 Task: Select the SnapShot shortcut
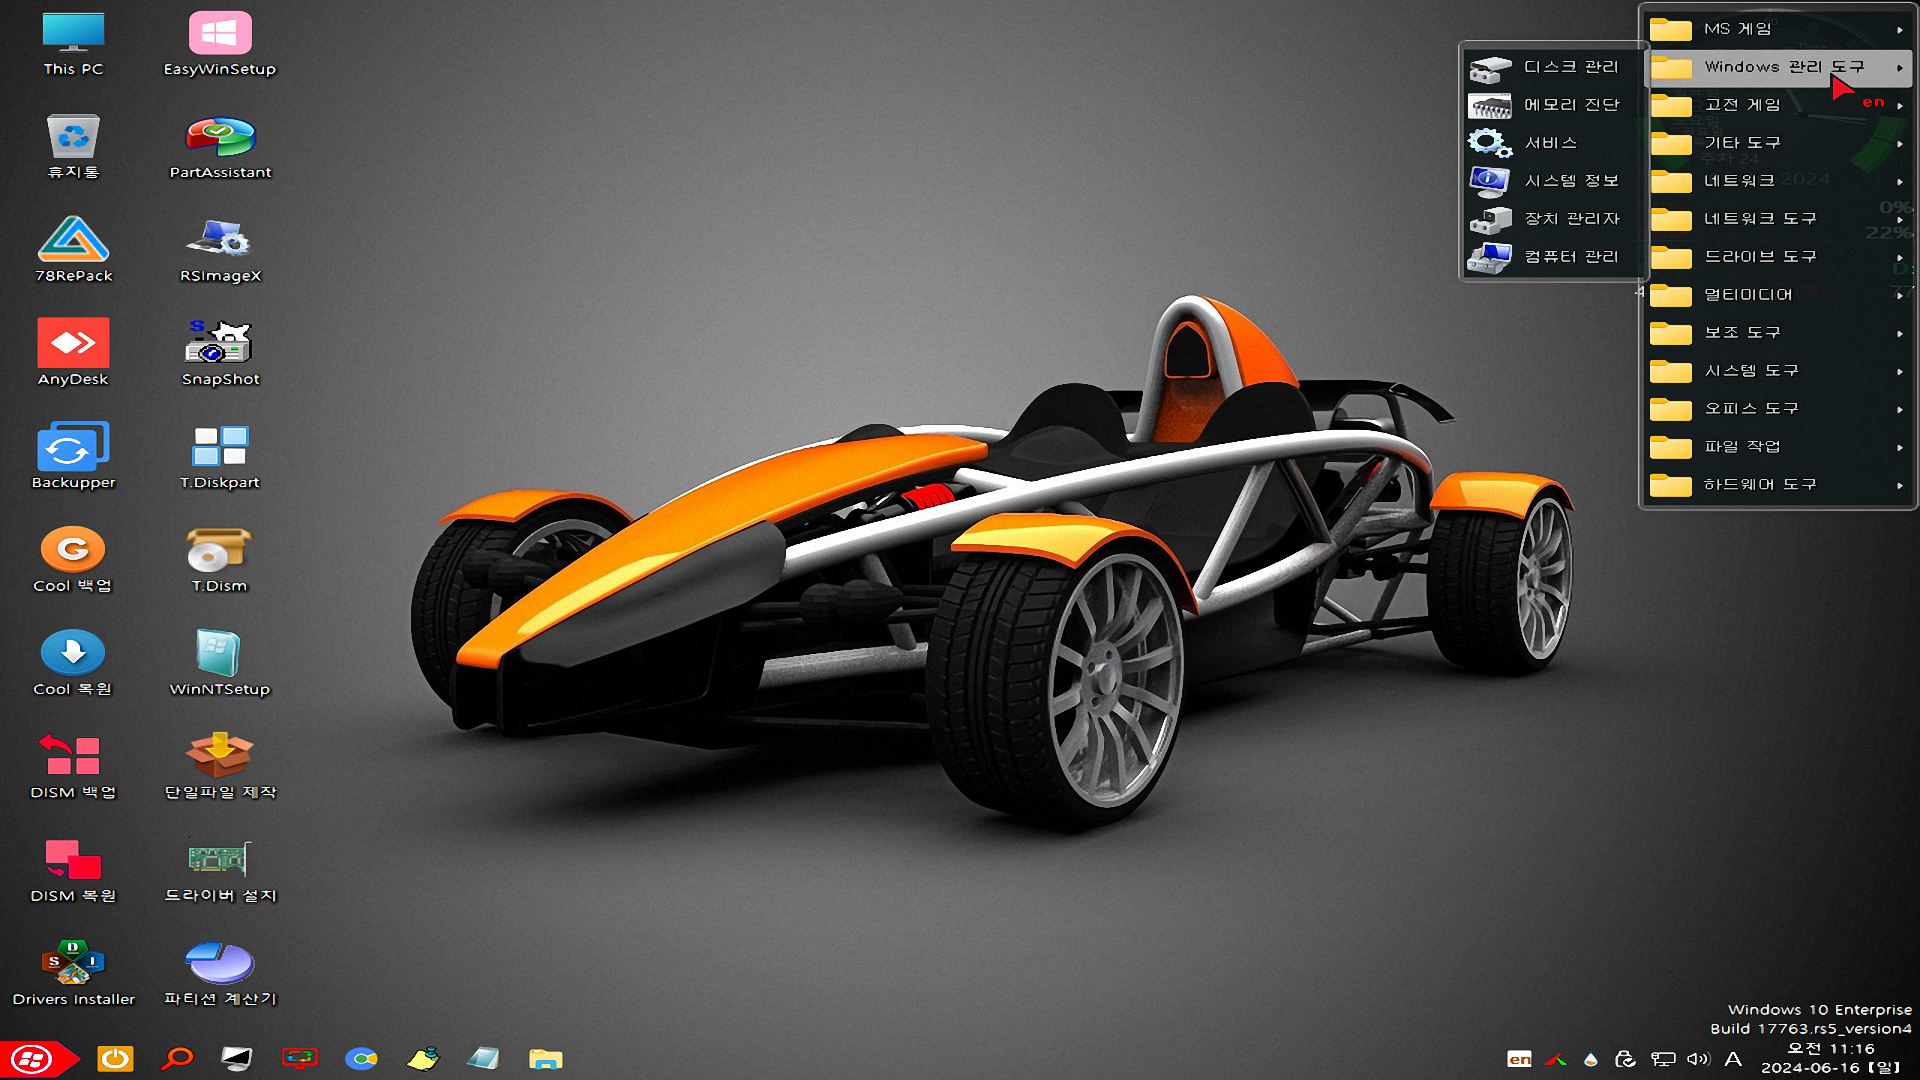(x=220, y=354)
